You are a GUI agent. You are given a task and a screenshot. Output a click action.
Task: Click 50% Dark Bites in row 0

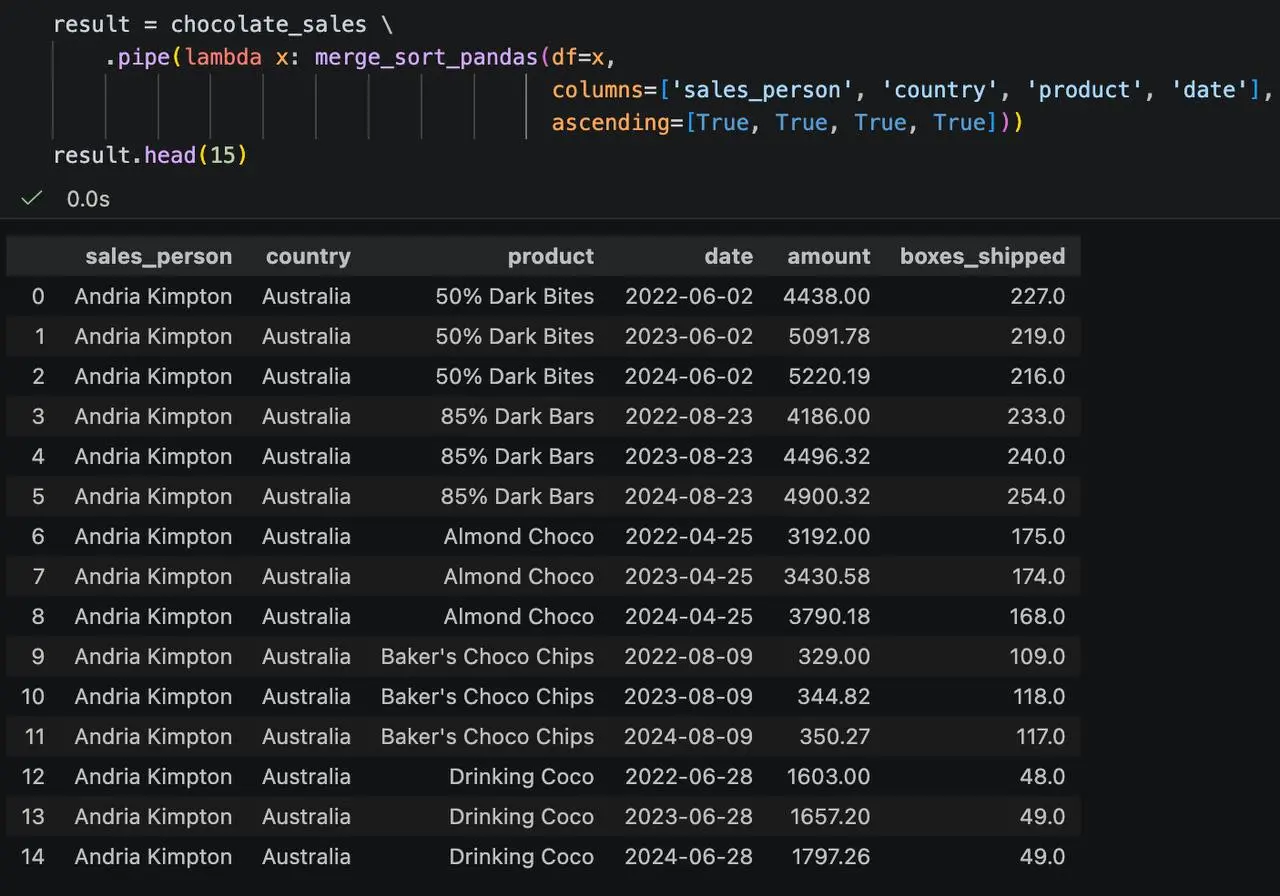[x=514, y=296]
